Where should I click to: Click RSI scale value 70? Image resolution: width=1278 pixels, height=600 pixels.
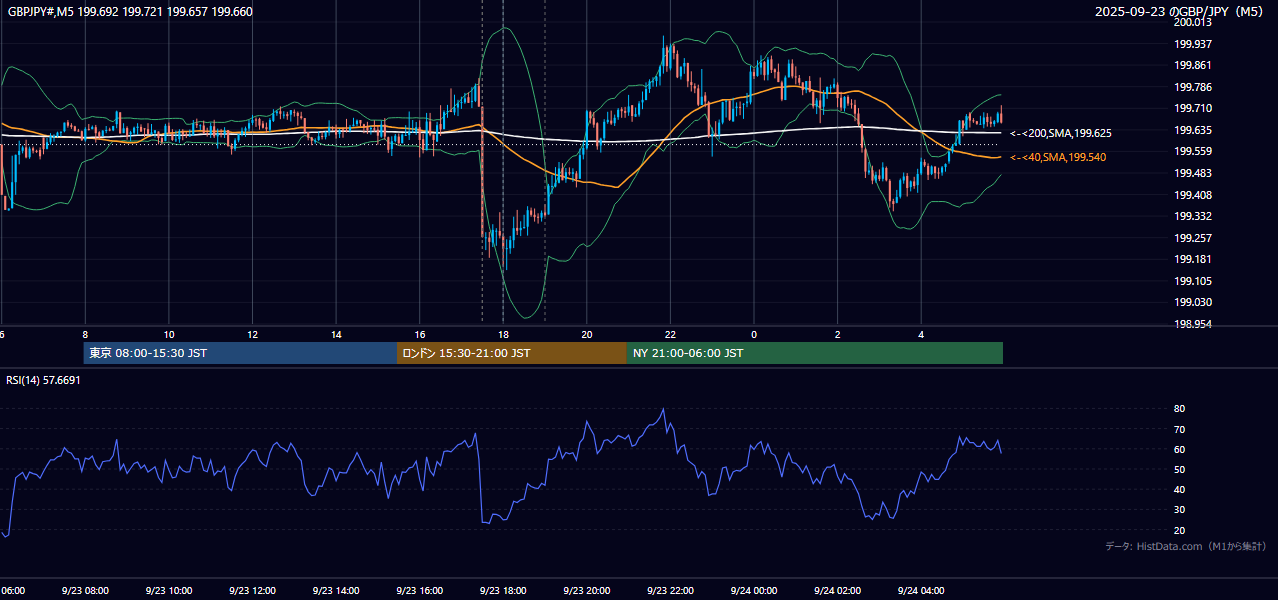pyautogui.click(x=1179, y=429)
